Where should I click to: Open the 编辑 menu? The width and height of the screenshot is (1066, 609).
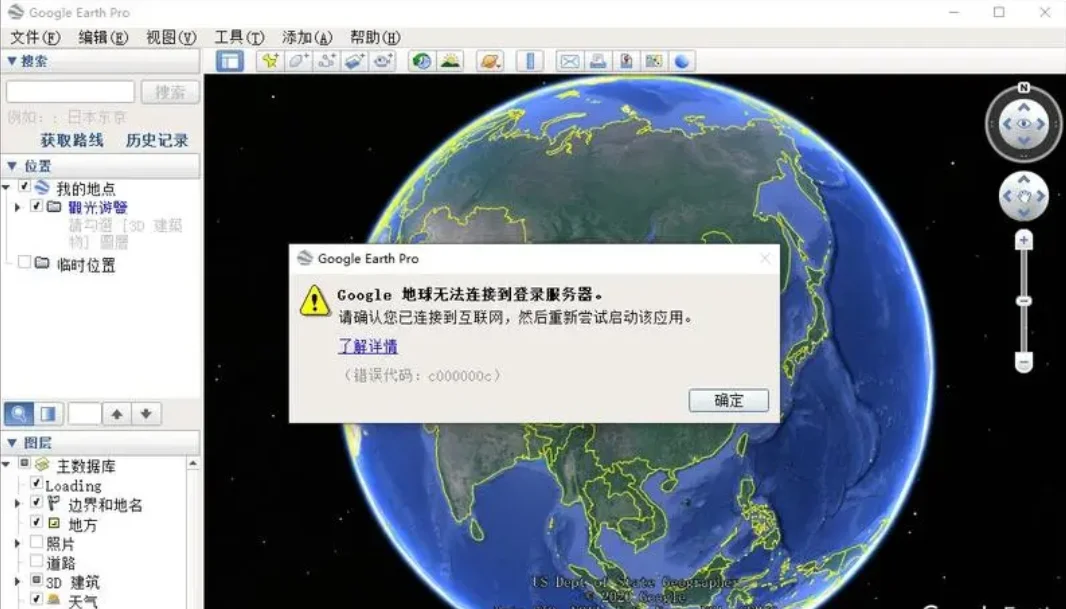(103, 37)
